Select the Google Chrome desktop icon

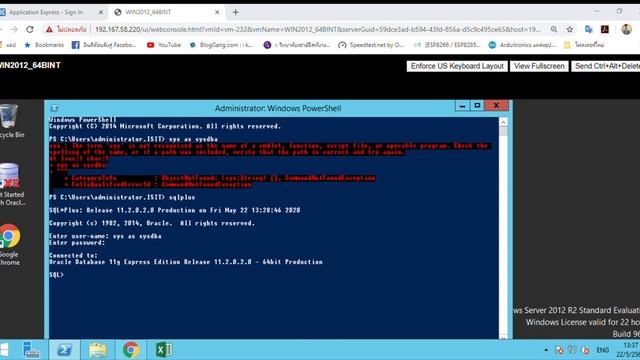[10, 244]
